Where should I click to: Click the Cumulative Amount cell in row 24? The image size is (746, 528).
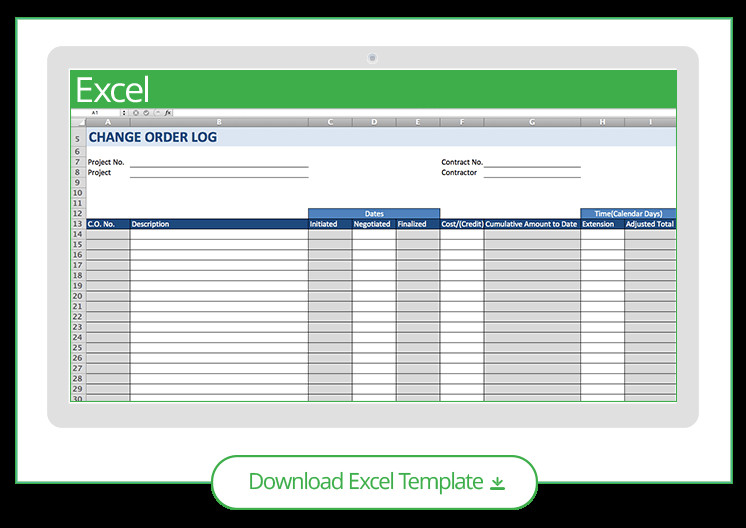(532, 338)
